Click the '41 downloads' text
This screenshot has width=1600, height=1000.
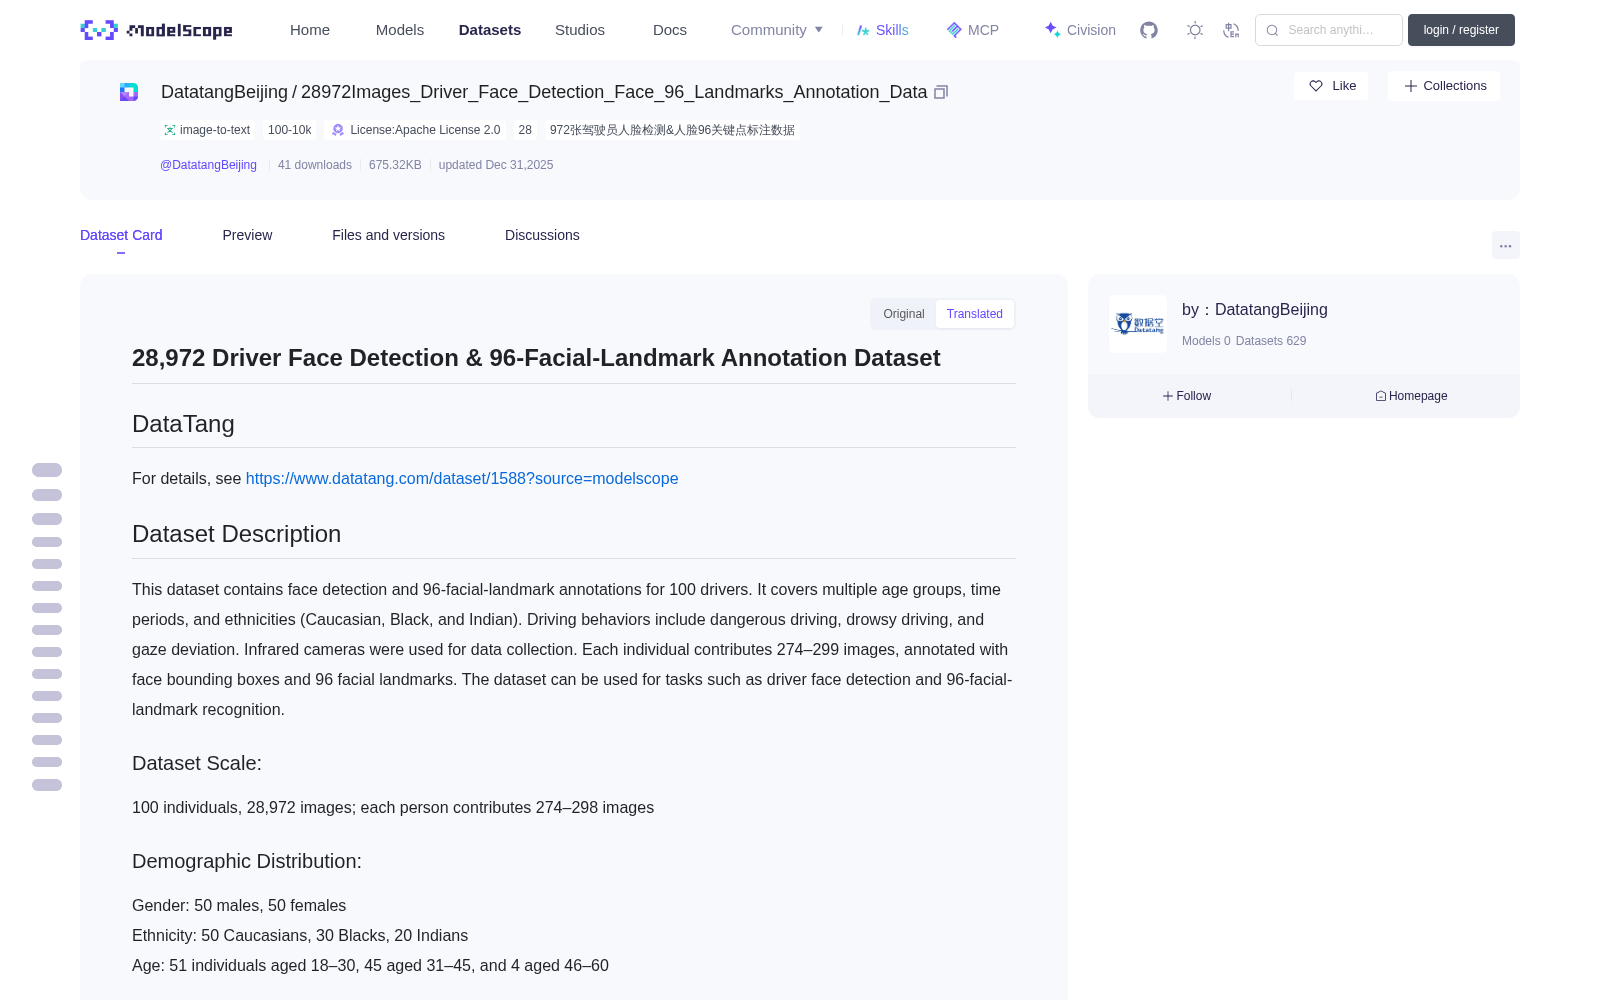click(x=315, y=165)
